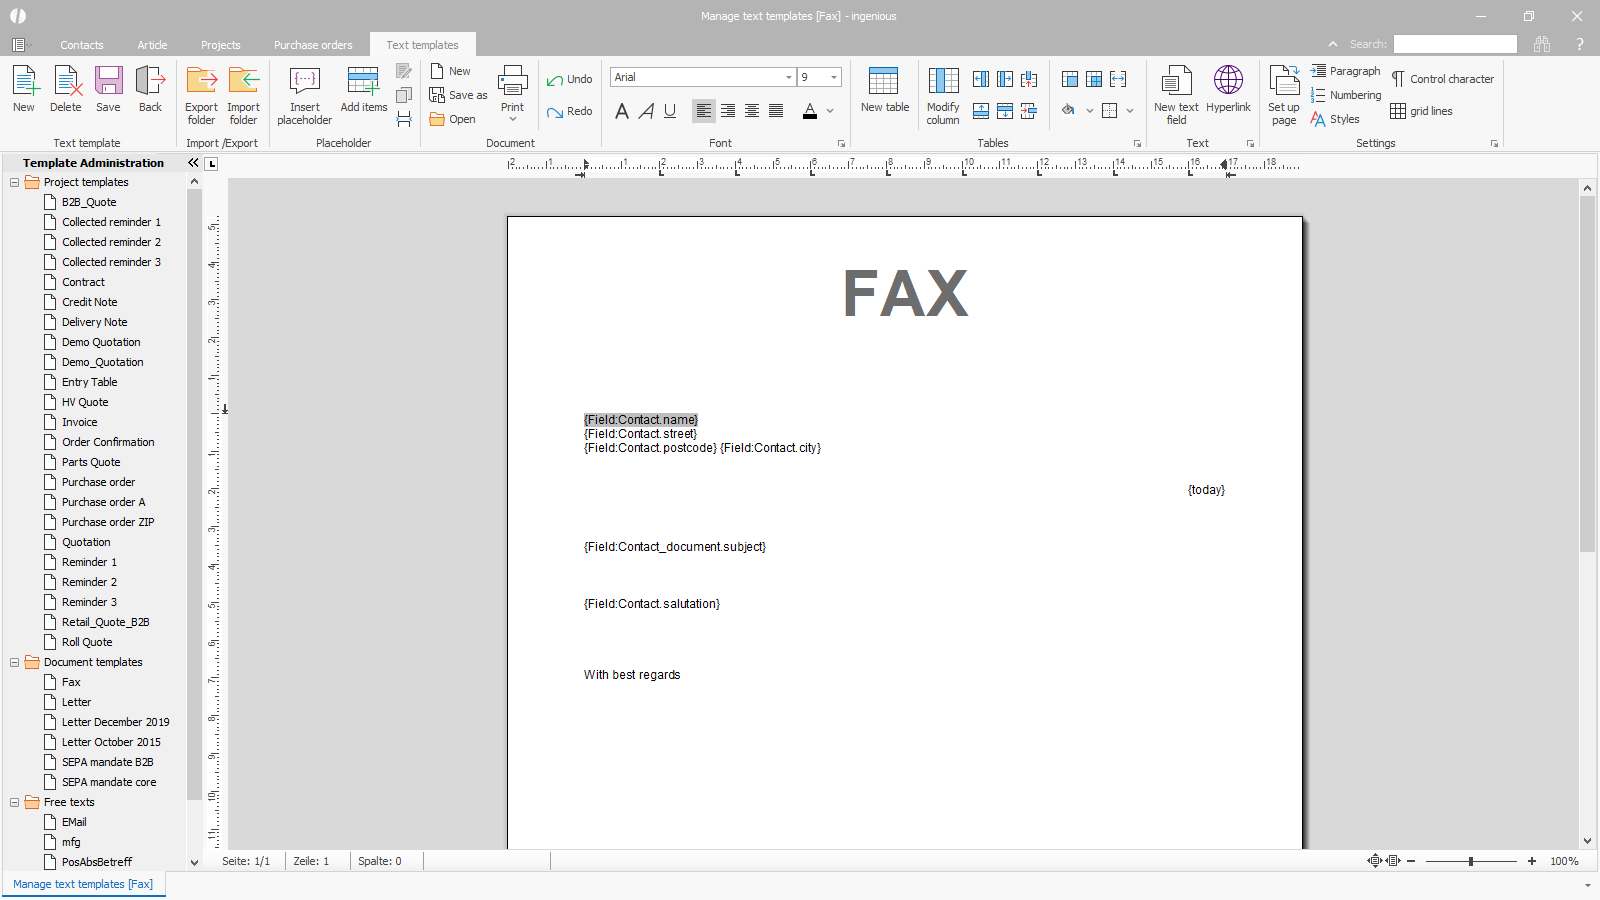Click the Undo button

tap(569, 79)
